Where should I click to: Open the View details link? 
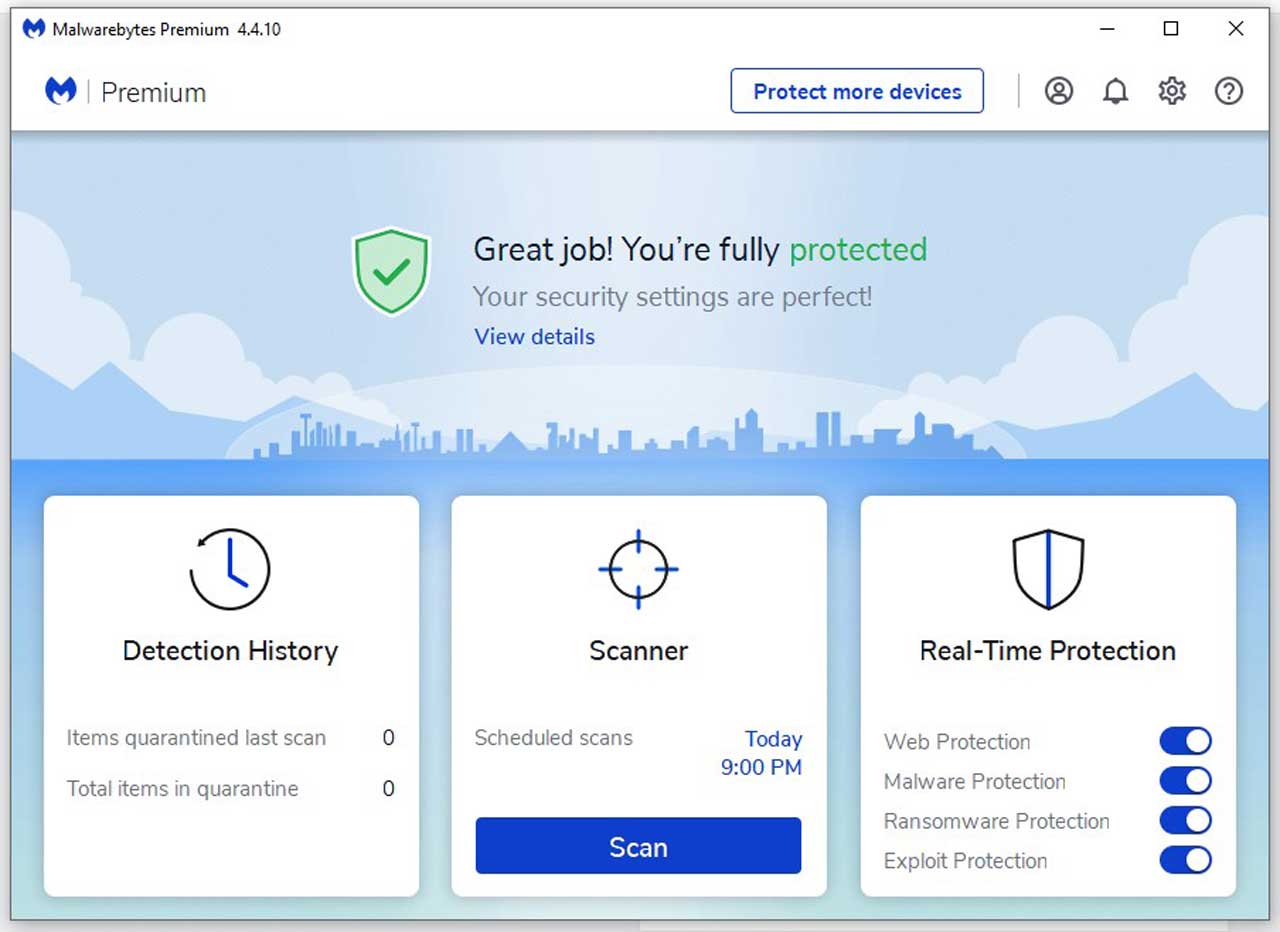534,337
